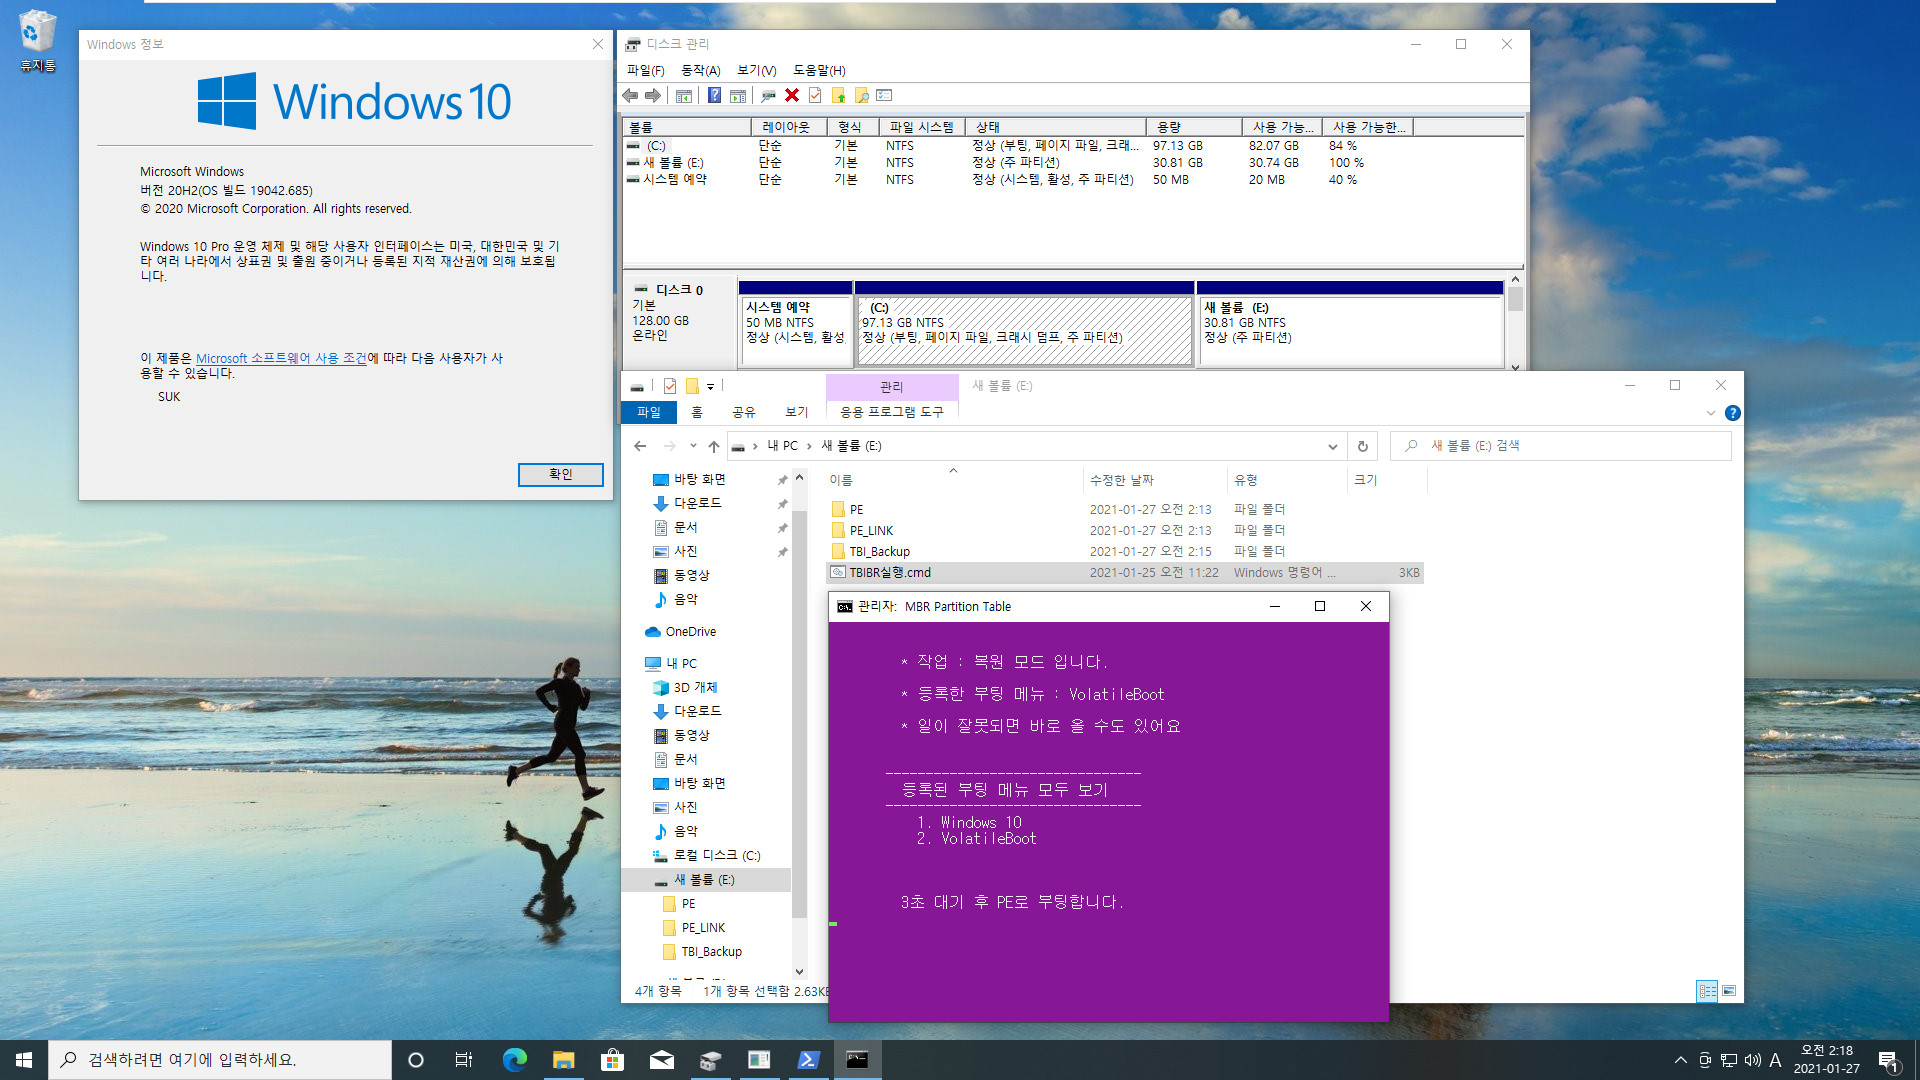Open the Properties checkmark icon in Disk Management

pos(815,96)
